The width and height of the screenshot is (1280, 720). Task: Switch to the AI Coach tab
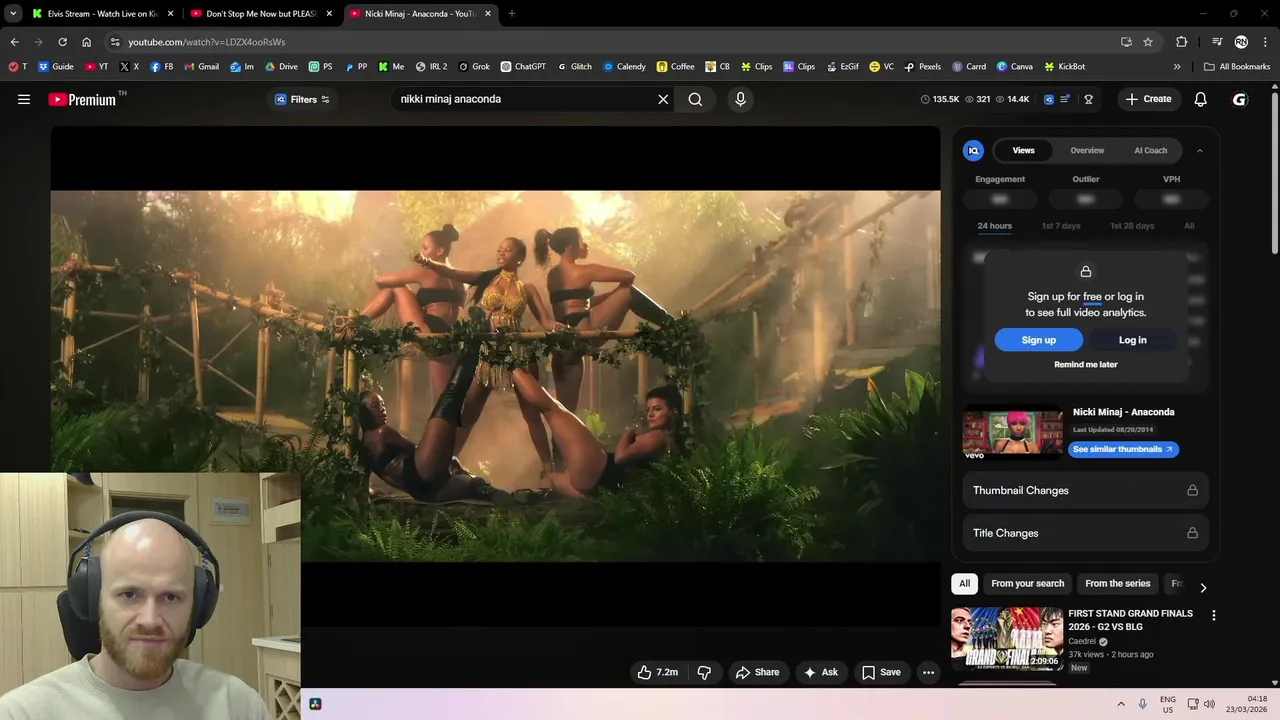point(1150,150)
